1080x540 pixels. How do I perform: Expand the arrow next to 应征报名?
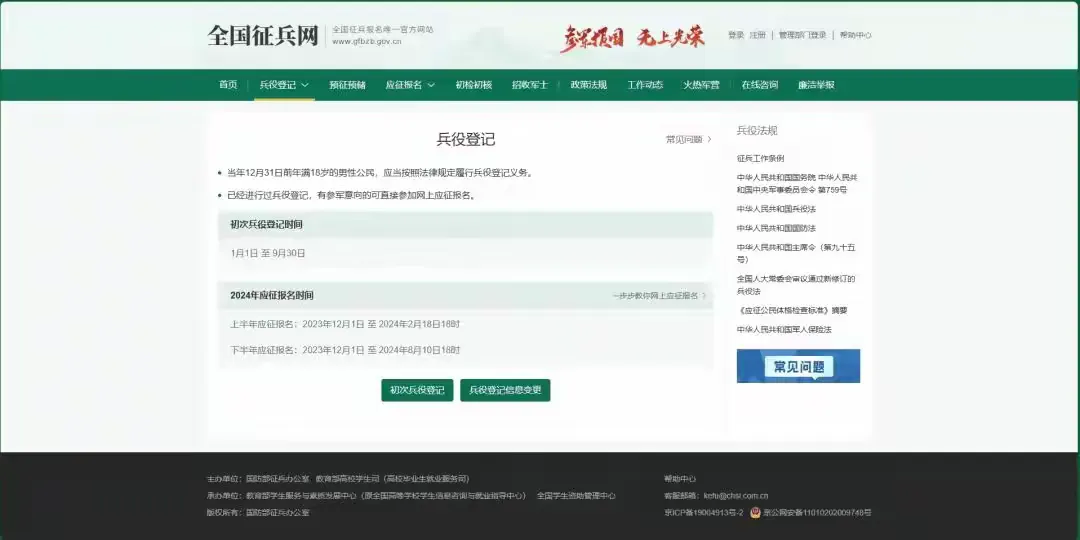[x=431, y=85]
